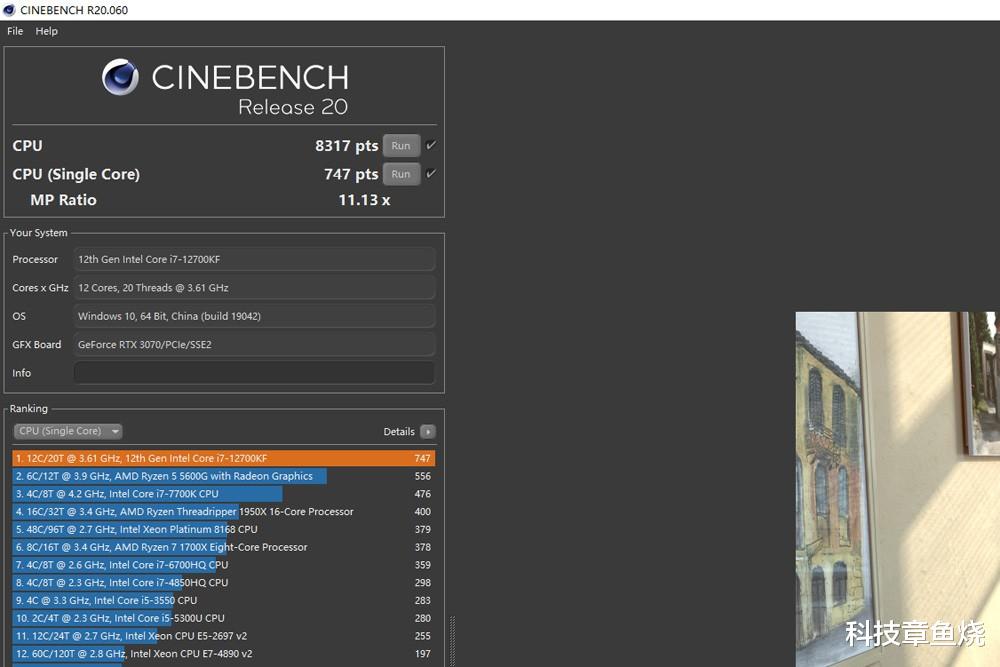Click the Cores x GHz field
This screenshot has width=1000, height=667.
coord(254,288)
